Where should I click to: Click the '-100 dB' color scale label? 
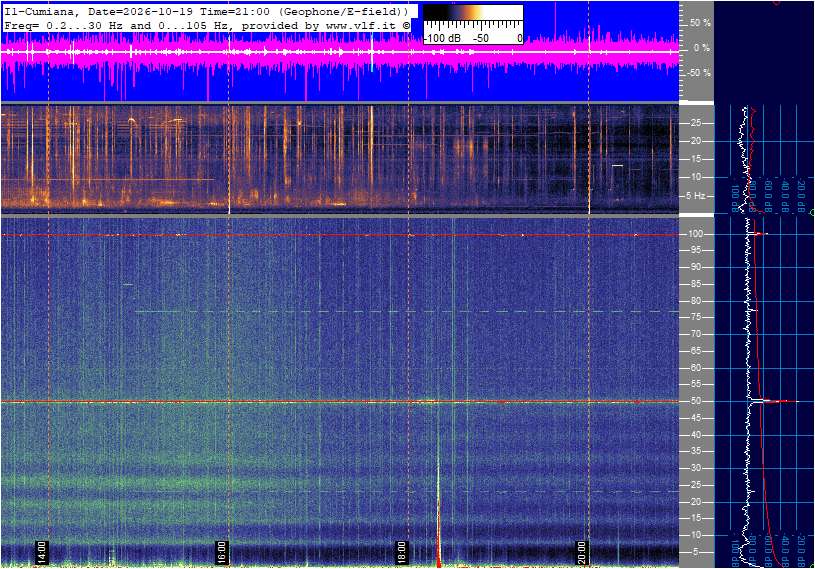442,38
